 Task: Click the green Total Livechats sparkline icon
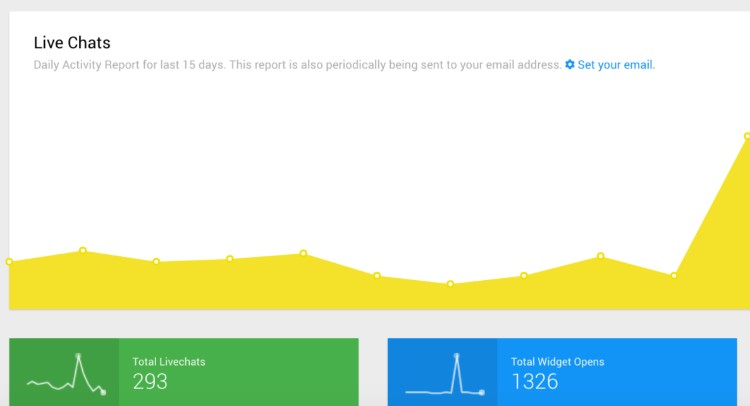click(65, 374)
